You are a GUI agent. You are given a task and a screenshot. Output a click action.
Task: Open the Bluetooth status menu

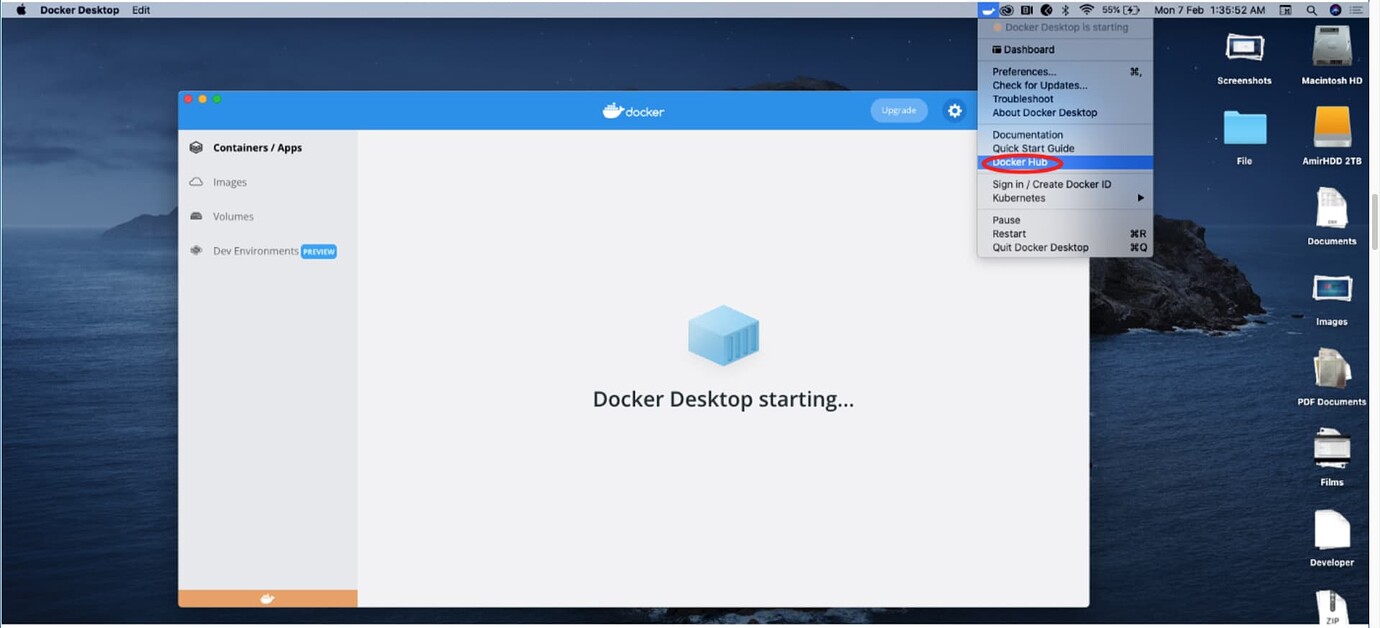tap(1063, 10)
